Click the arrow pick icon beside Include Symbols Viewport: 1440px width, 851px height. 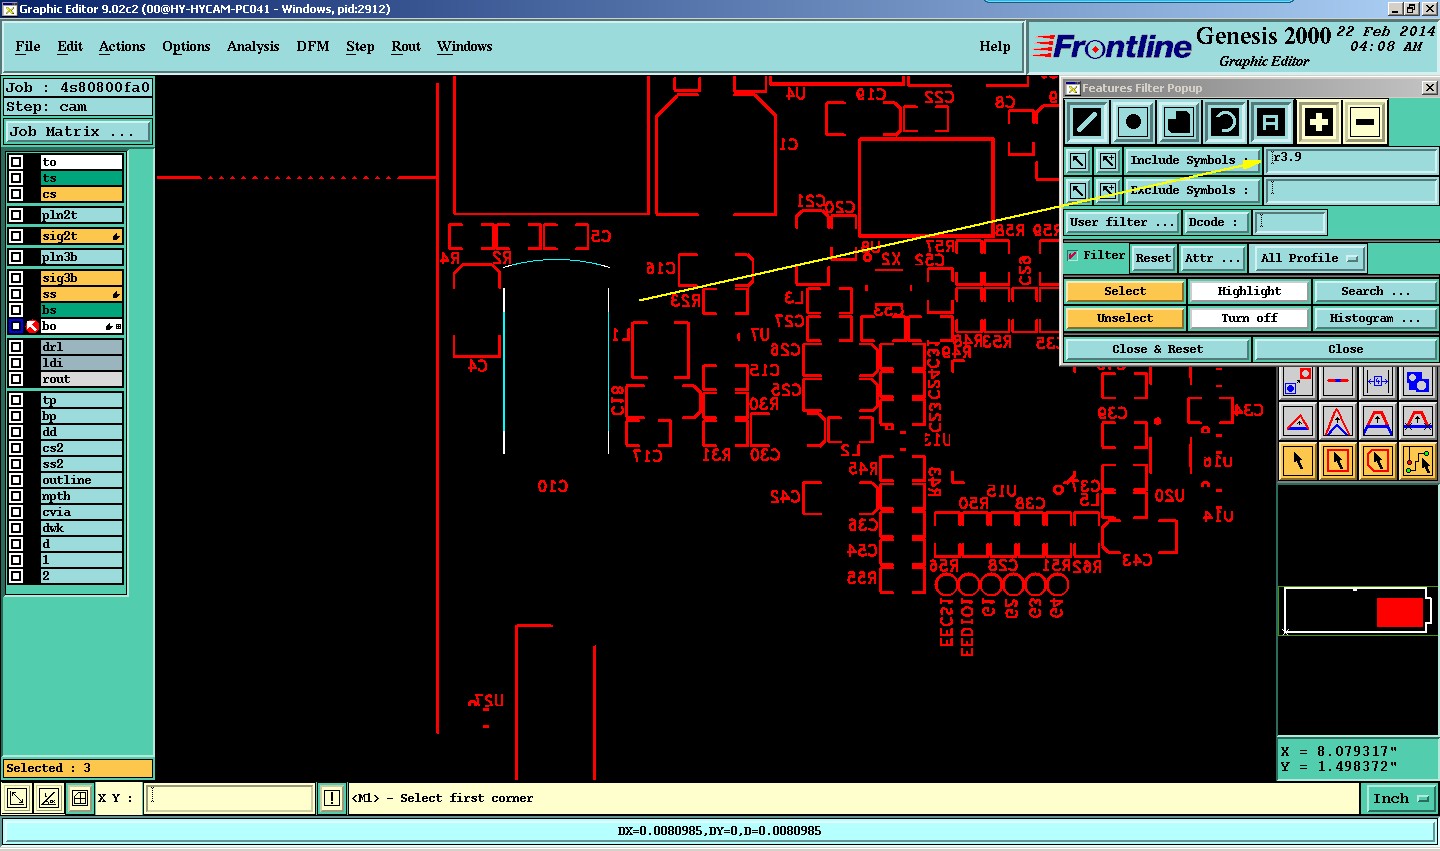pyautogui.click(x=1077, y=160)
